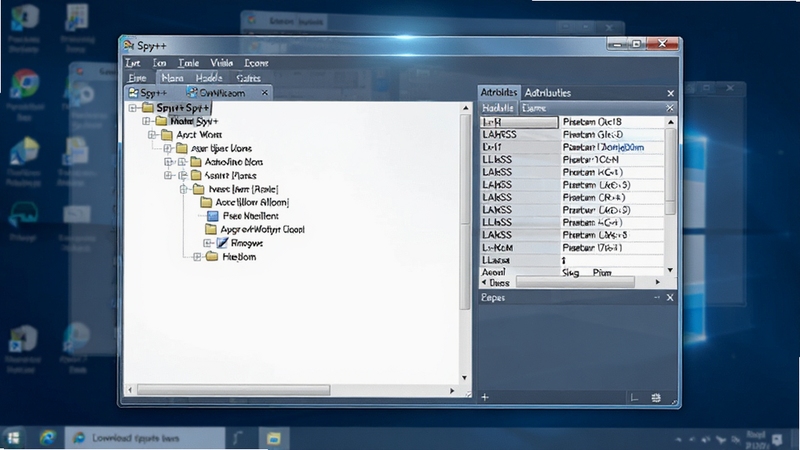Viewport: 800px width, 450px height.
Task: Click the folder icon of 'Aohofino Mon'
Action: (x=196, y=162)
